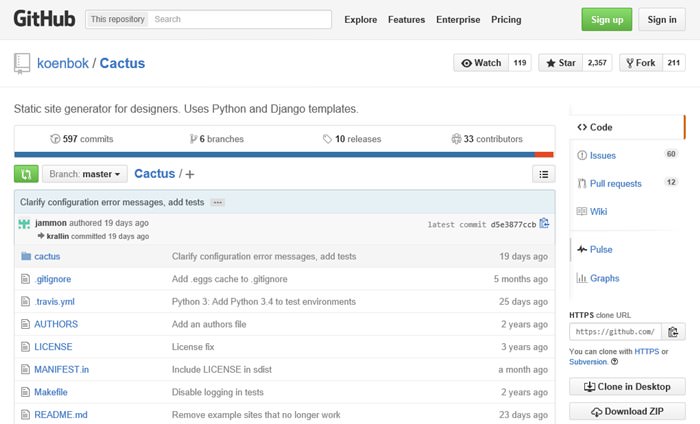
Task: Open the Branch: master dropdown
Action: tap(85, 174)
